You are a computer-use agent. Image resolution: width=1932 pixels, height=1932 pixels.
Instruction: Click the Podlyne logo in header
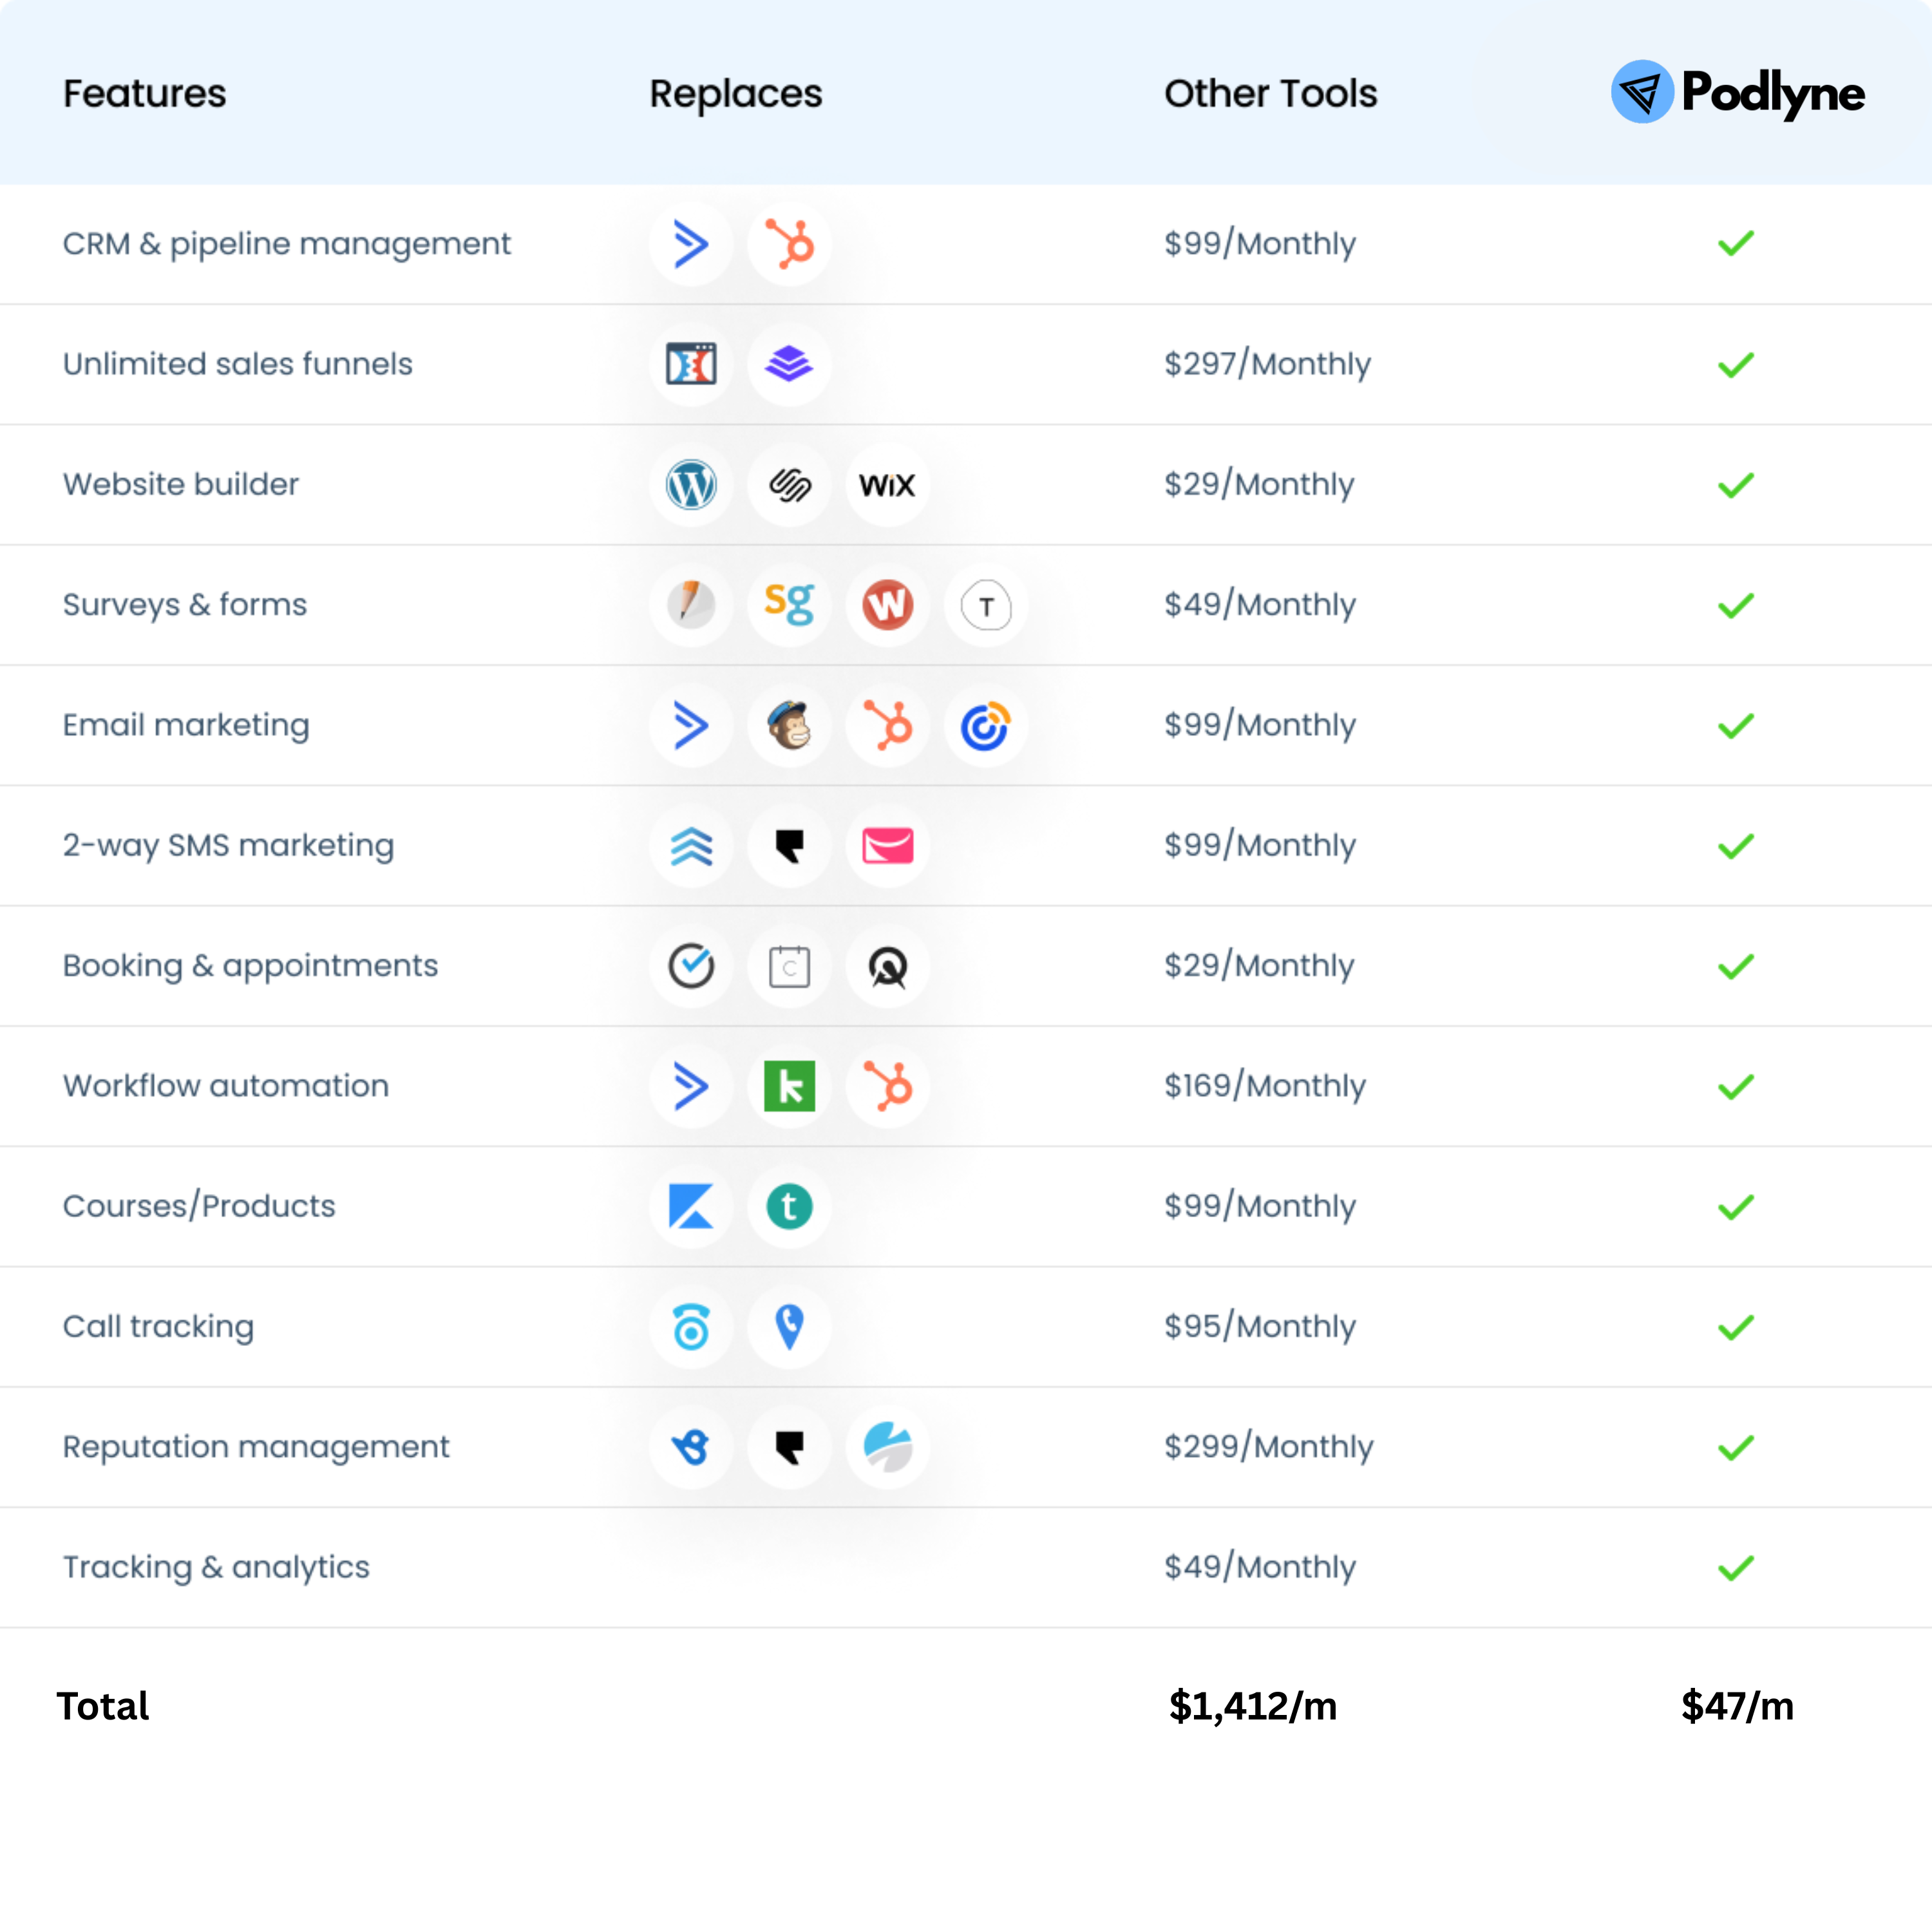tap(1737, 92)
